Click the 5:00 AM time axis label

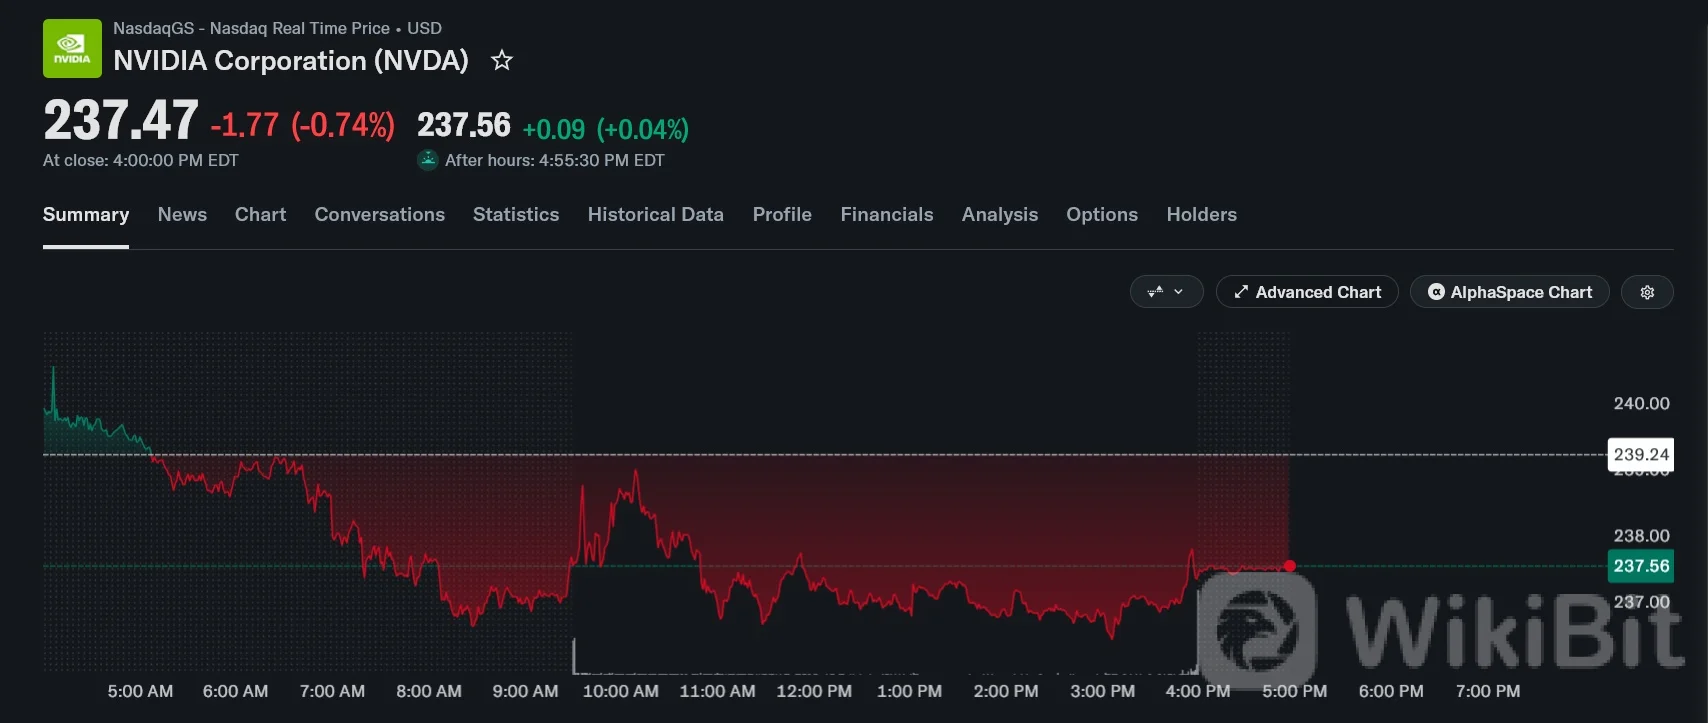140,691
